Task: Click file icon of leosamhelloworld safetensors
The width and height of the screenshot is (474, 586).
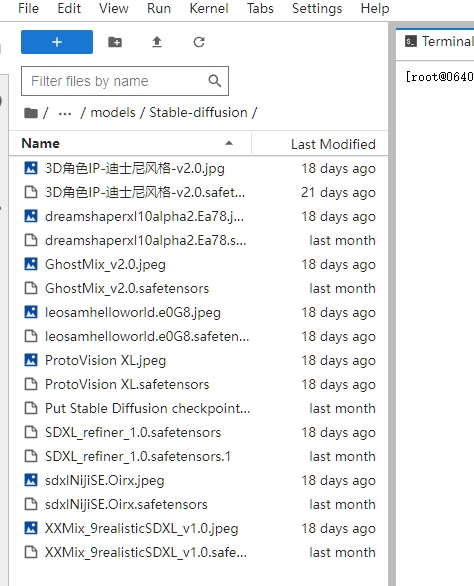Action: click(31, 336)
